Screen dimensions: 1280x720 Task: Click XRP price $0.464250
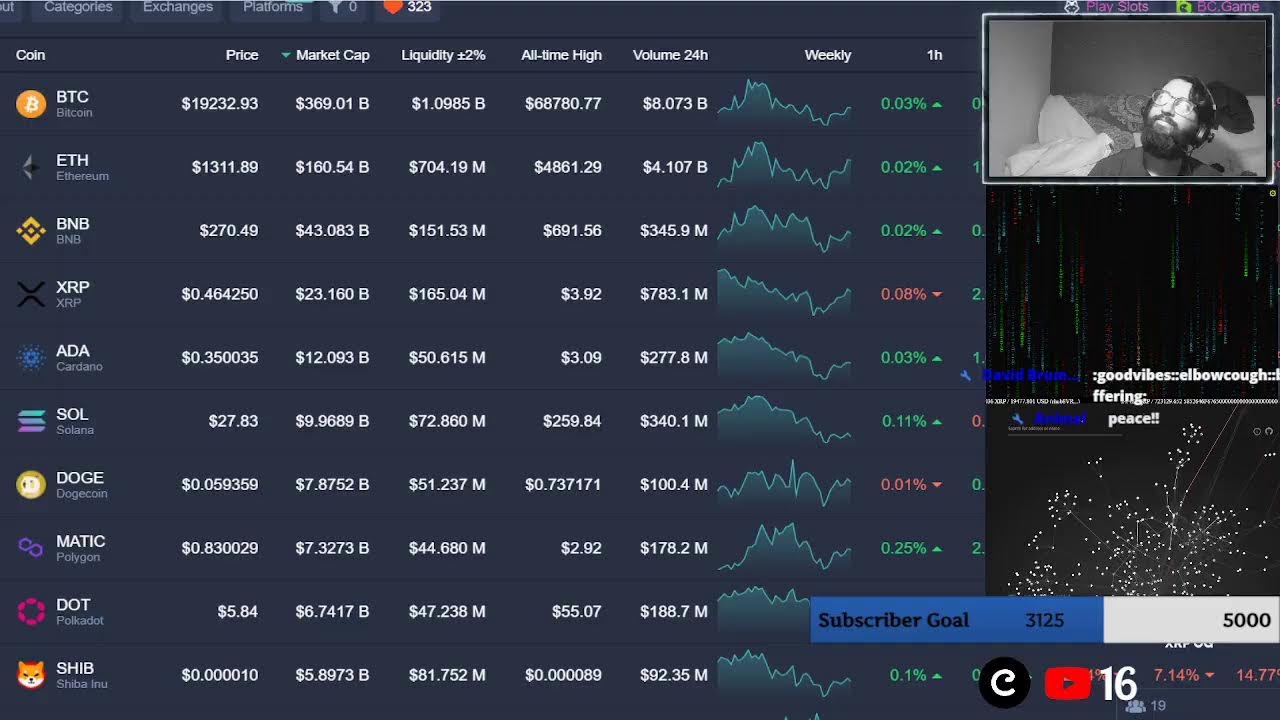[220, 294]
